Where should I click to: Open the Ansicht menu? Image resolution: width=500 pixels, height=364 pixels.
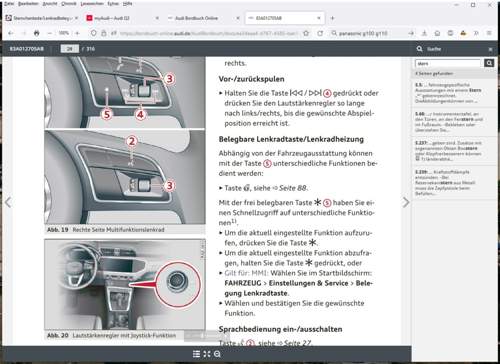pyautogui.click(x=50, y=4)
